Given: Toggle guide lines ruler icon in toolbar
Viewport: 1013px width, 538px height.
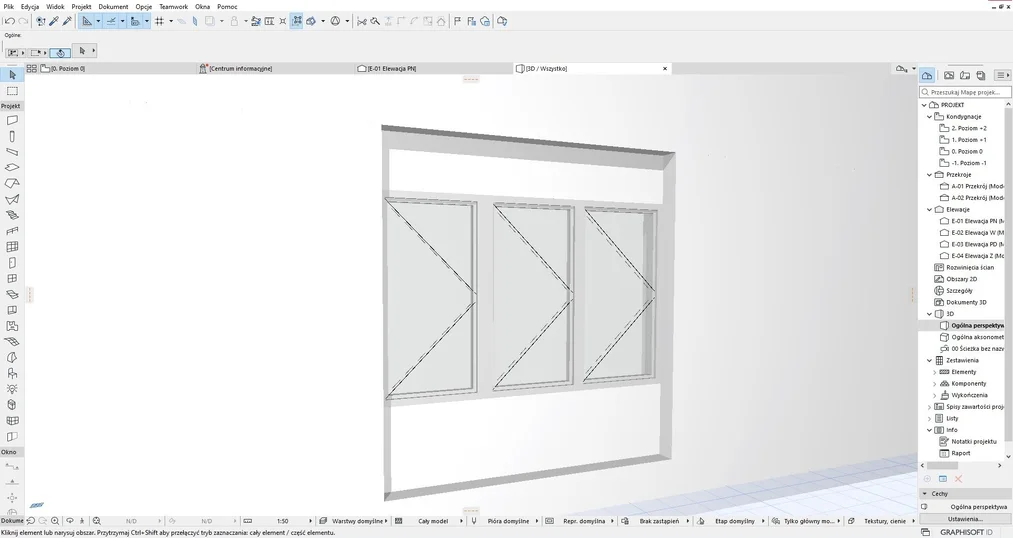Looking at the screenshot, I should [87, 21].
